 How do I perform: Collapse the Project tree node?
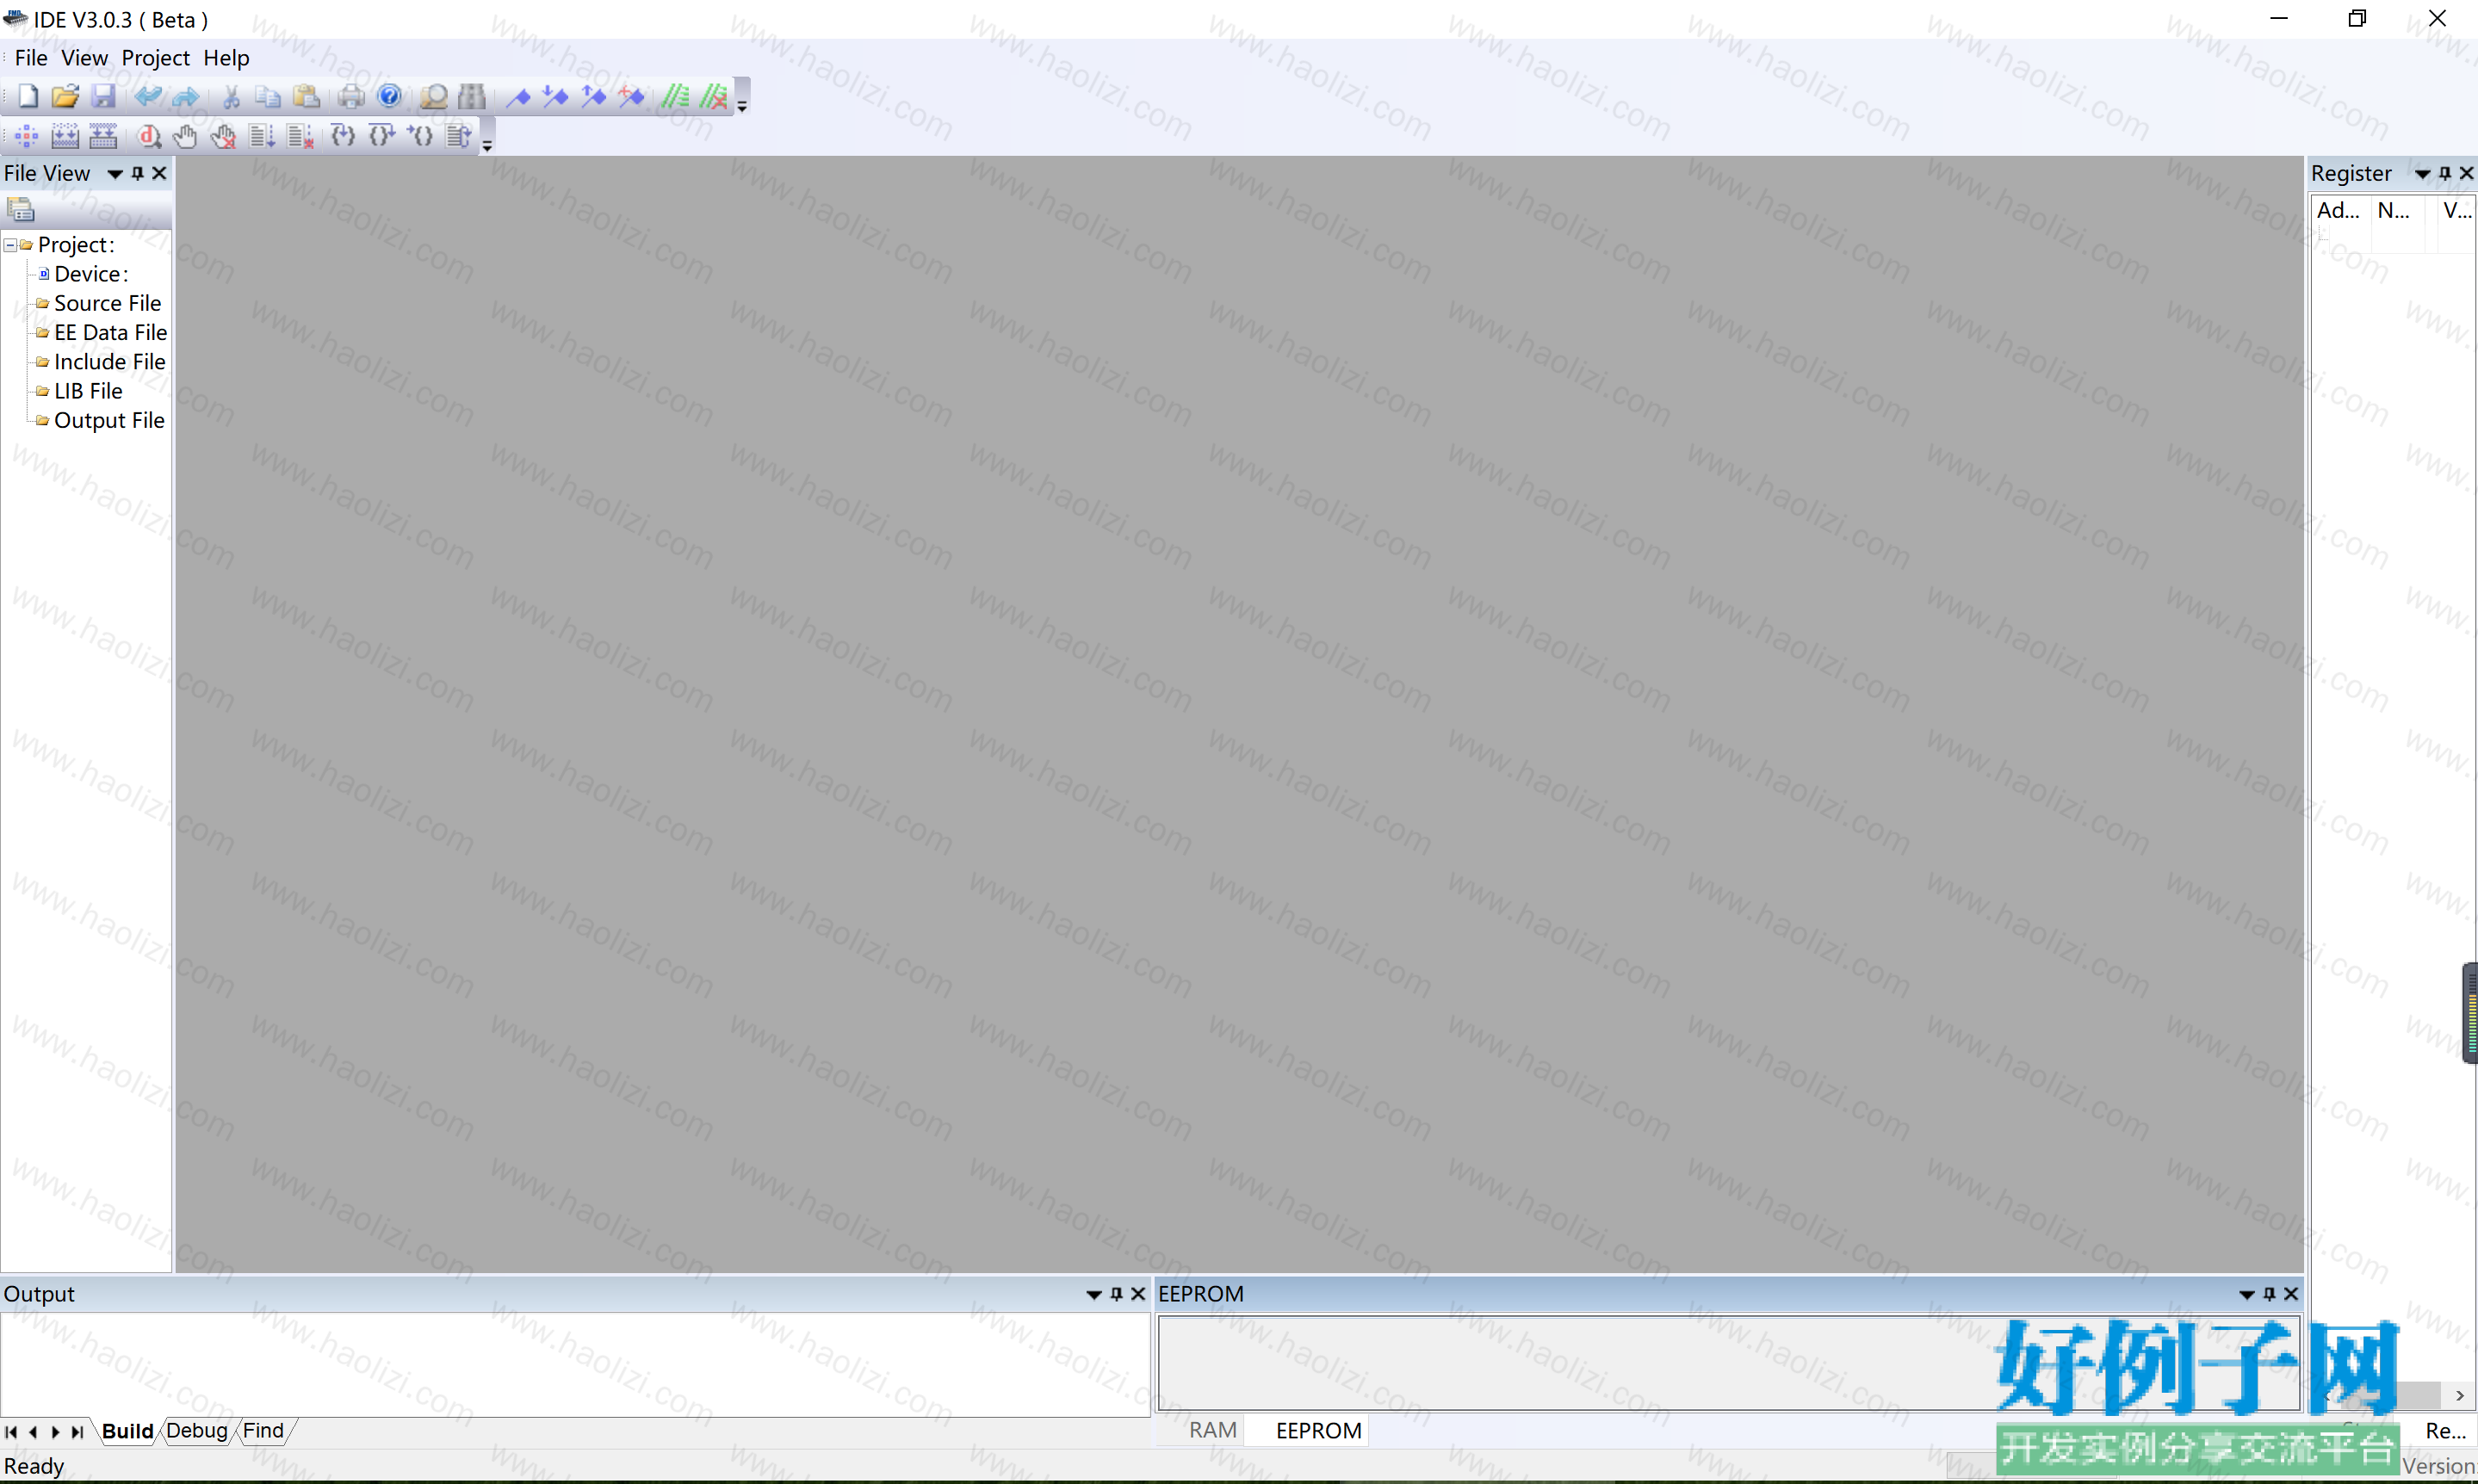tap(10, 245)
